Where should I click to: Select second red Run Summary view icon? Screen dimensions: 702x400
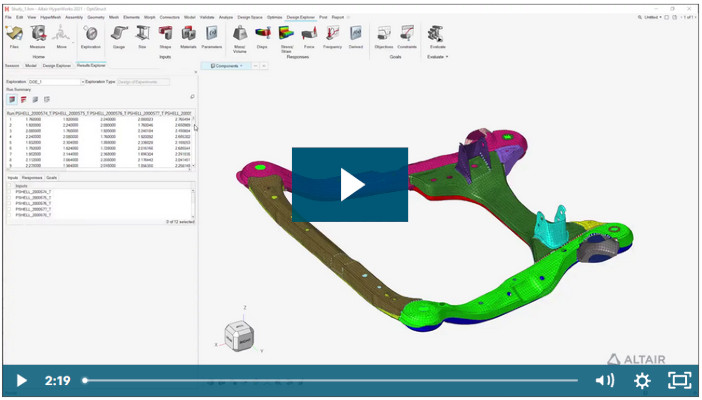click(x=24, y=99)
